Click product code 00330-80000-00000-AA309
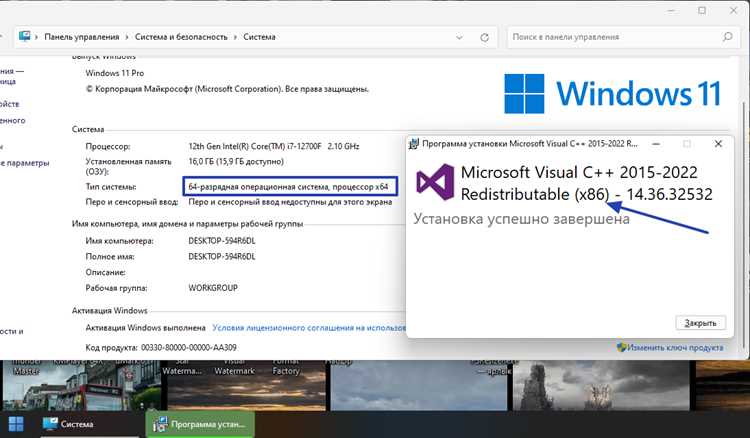Screen dimensions: 750x438 tap(188, 348)
